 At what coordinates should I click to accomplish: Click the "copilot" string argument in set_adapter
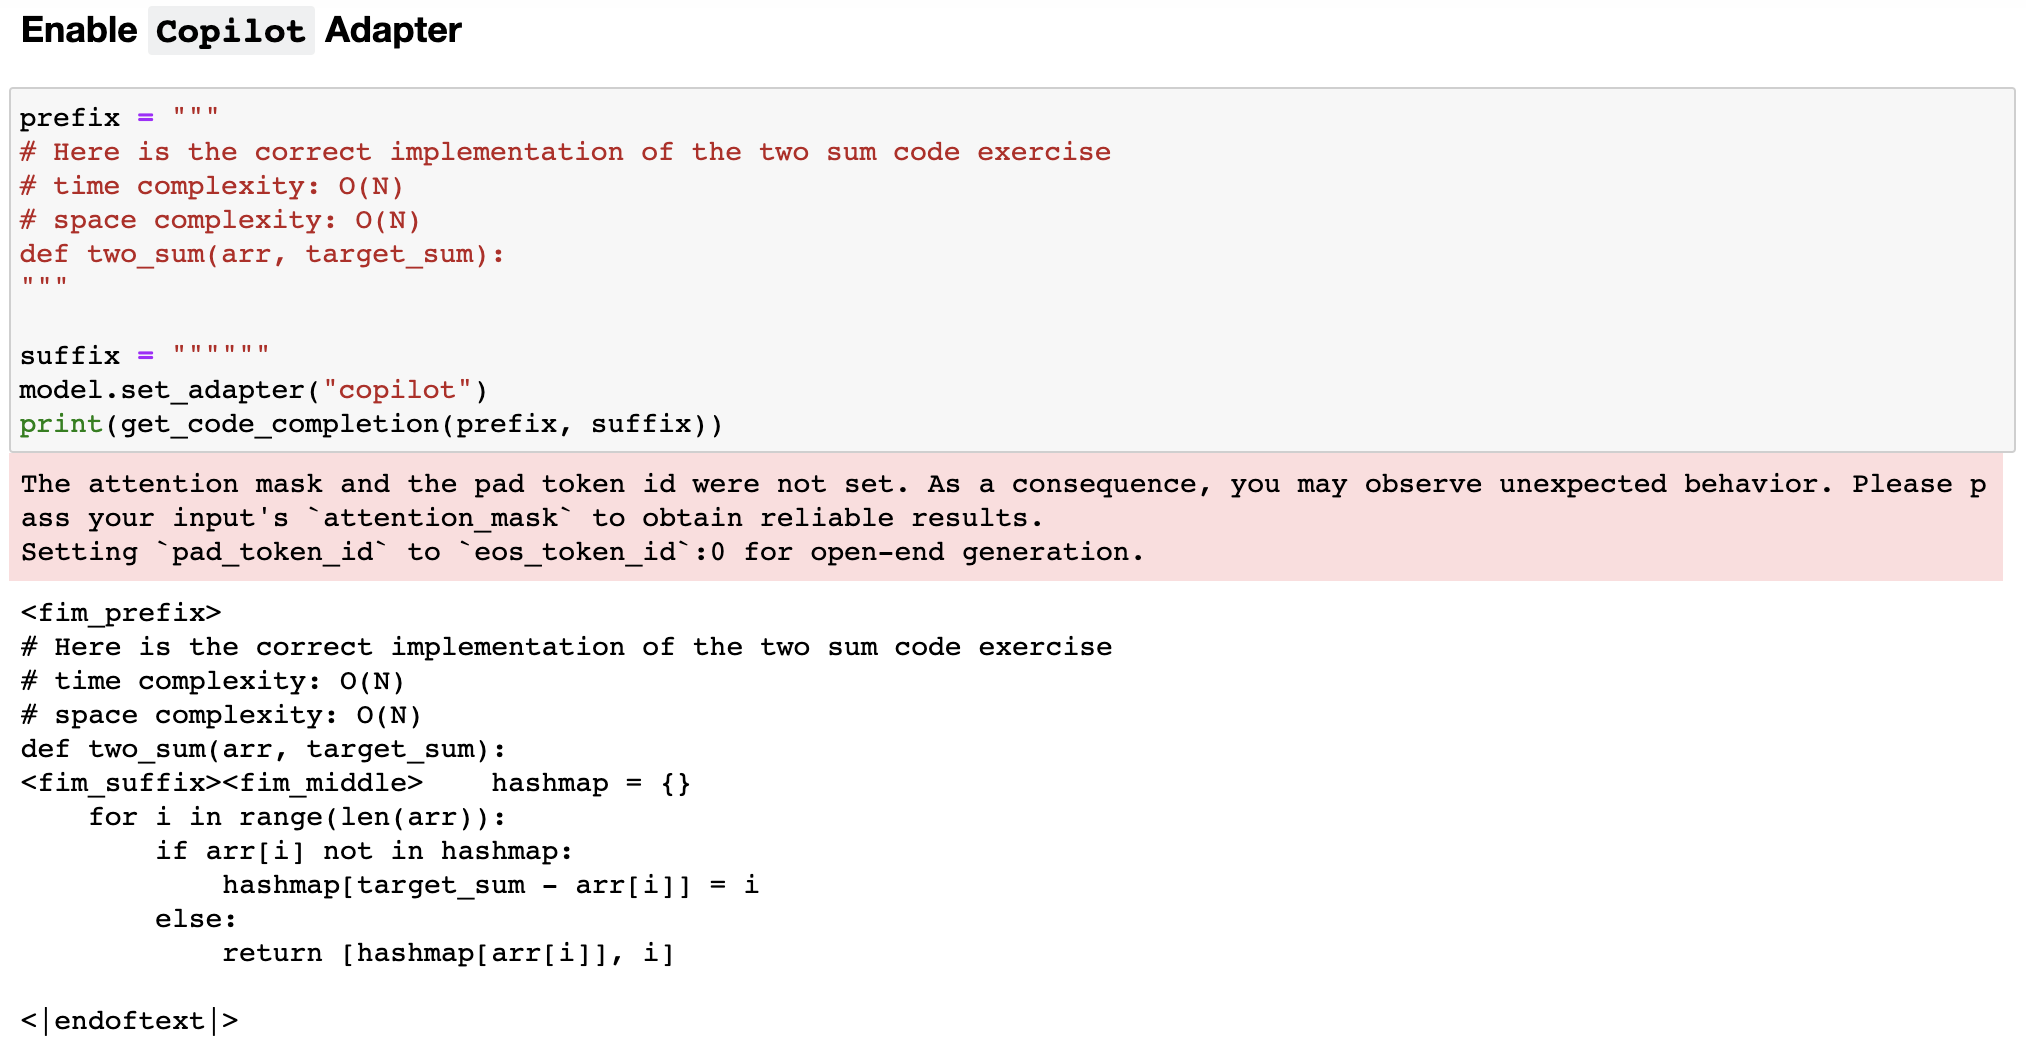[397, 390]
